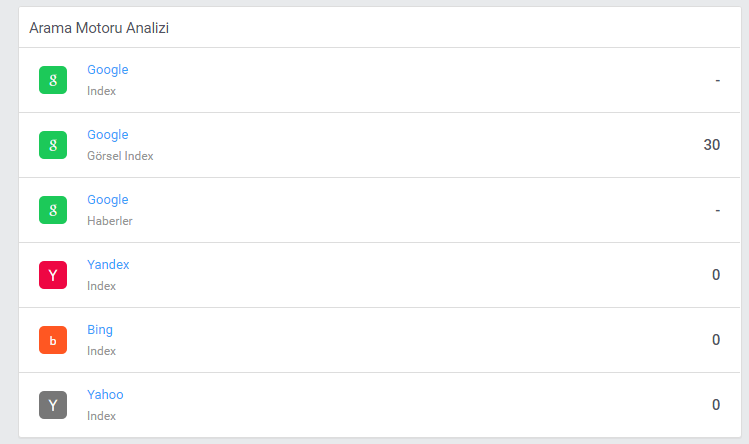Click the Arama Motoru Analizi heading
The image size is (749, 444).
[99, 28]
